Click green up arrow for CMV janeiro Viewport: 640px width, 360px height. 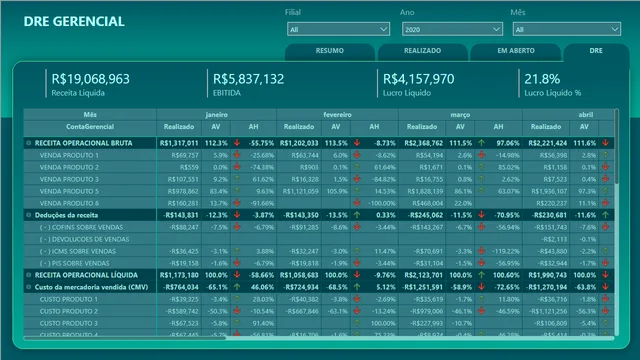tap(237, 287)
